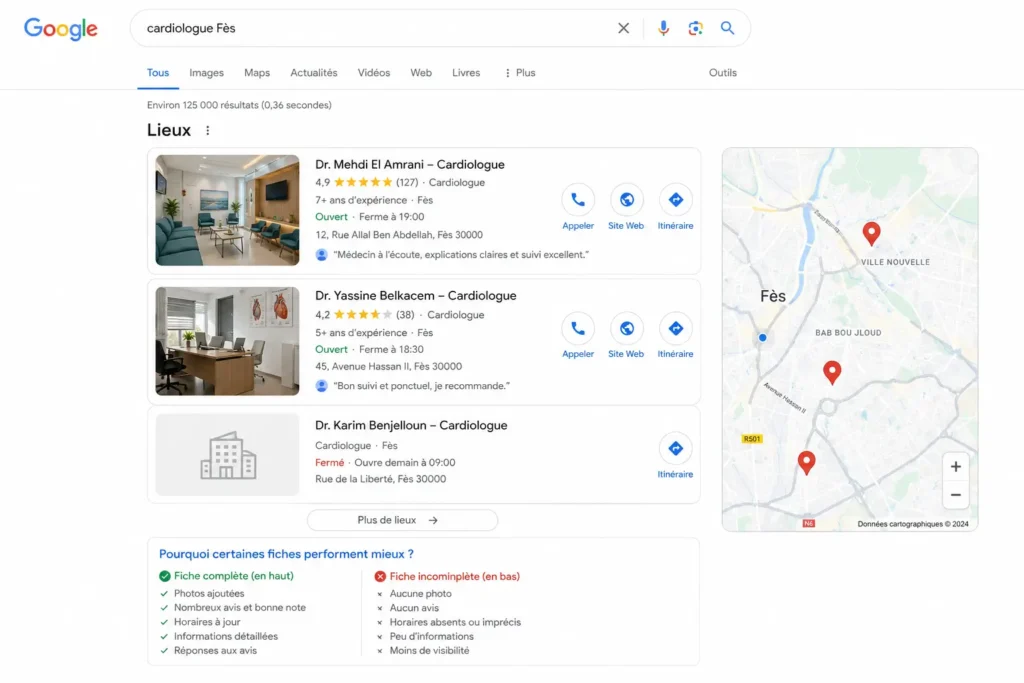Image resolution: width=1024 pixels, height=683 pixels.
Task: Open Dr. Karim Benjelloun – Cardiologue listing
Action: point(411,425)
